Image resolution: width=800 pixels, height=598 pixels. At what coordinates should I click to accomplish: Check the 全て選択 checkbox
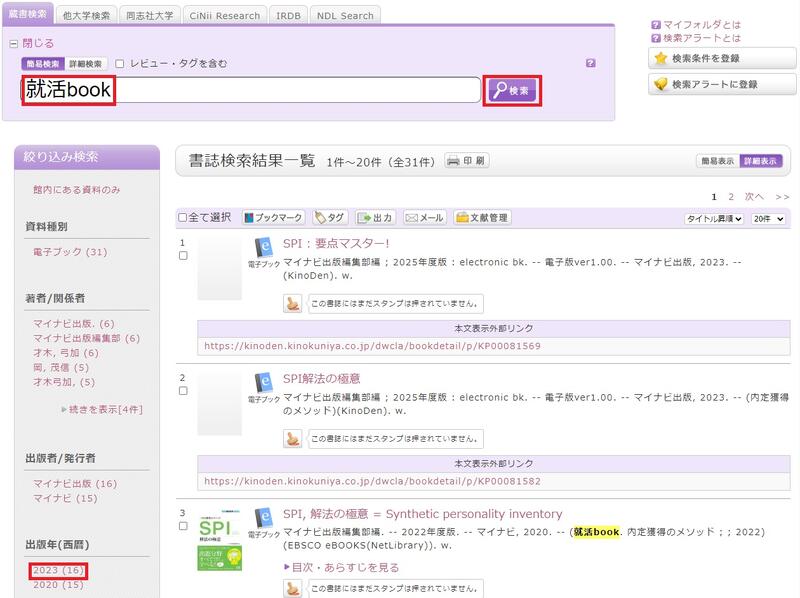182,217
